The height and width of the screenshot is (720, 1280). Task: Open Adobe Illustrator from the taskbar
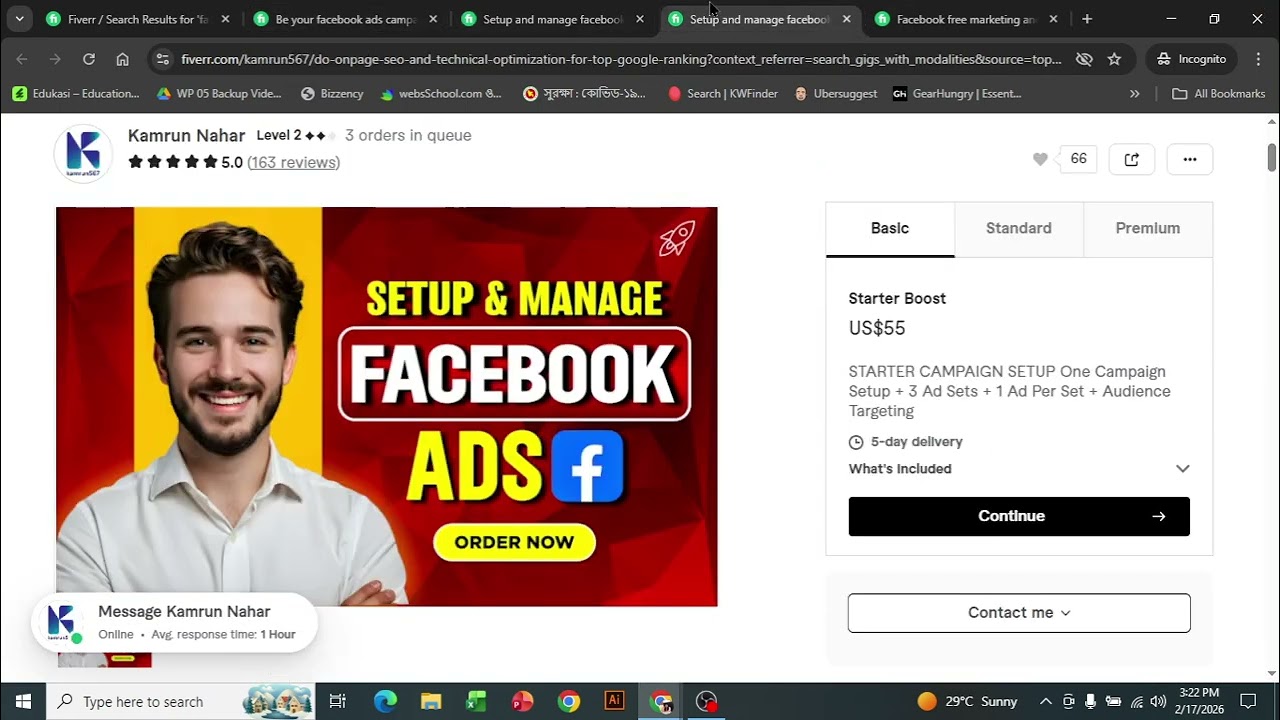615,701
